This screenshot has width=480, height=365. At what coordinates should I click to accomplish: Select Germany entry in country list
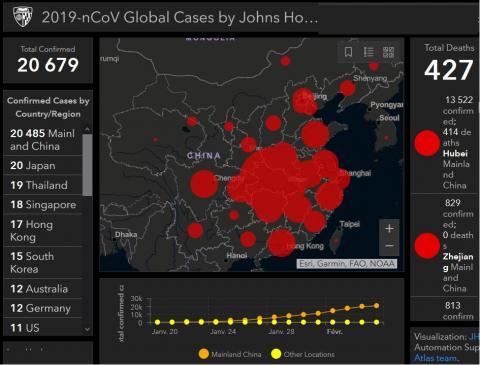click(43, 308)
